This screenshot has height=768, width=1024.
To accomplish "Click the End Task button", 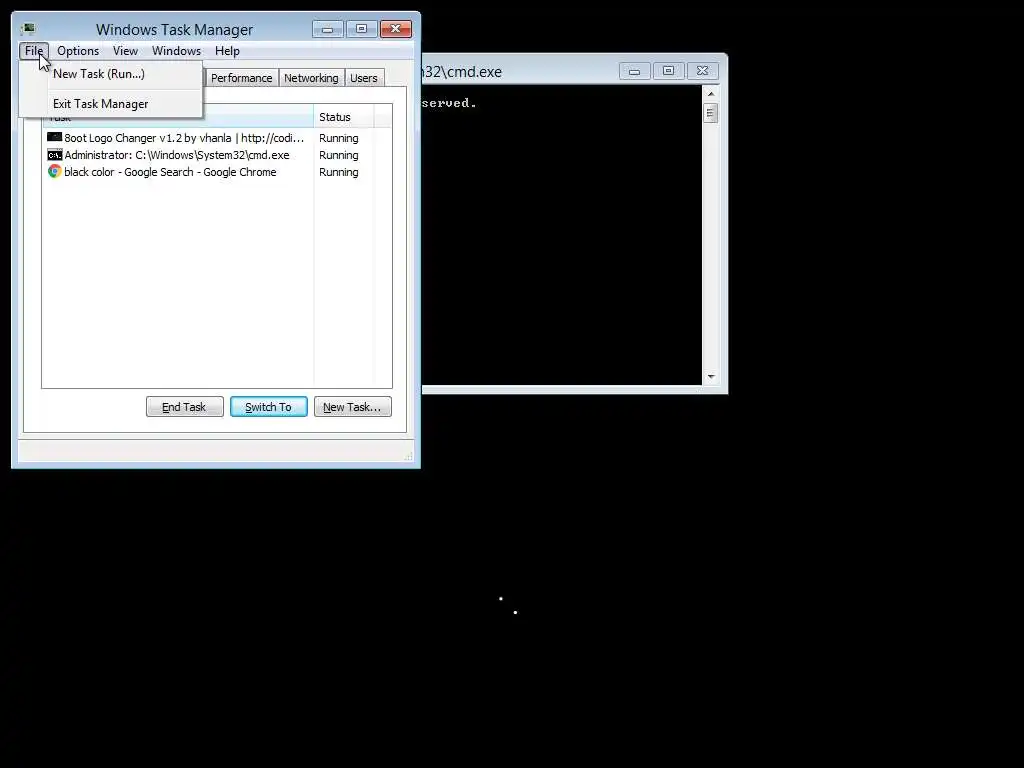I will click(x=184, y=407).
